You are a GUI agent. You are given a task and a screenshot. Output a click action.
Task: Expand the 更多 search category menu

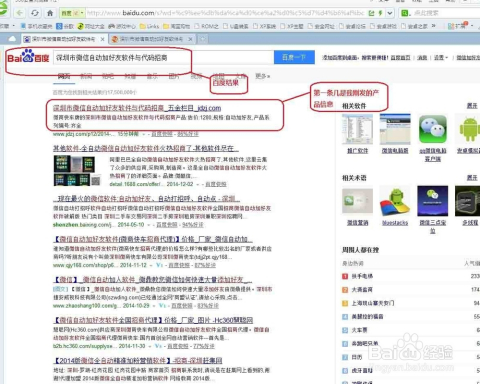(263, 76)
